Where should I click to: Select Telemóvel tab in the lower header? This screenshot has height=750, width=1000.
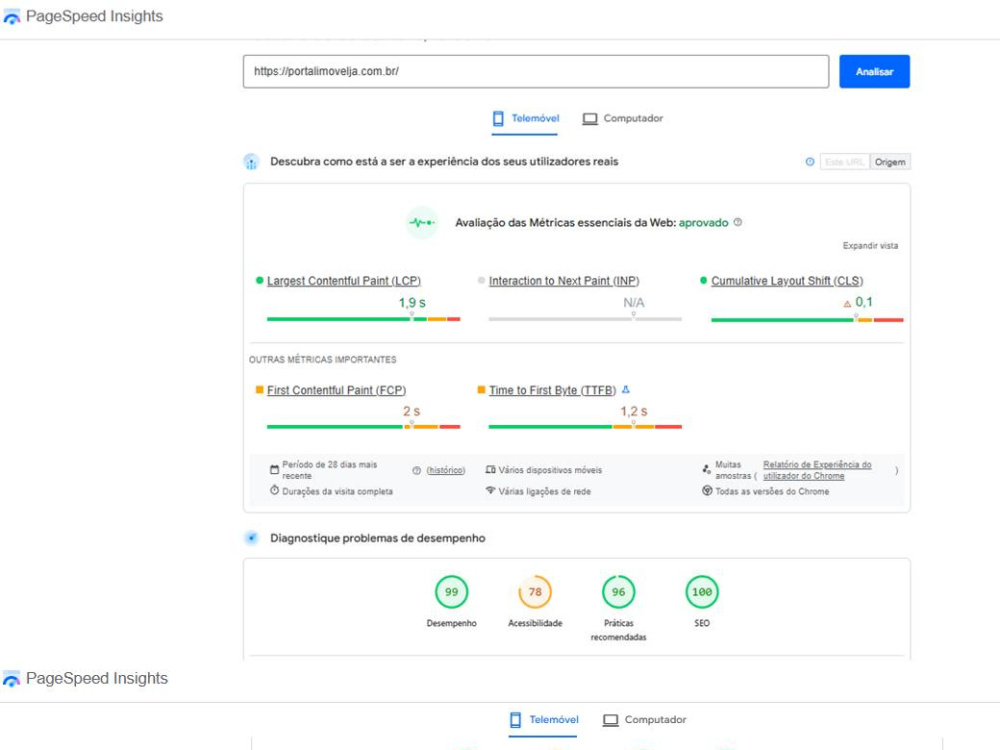[x=543, y=720]
